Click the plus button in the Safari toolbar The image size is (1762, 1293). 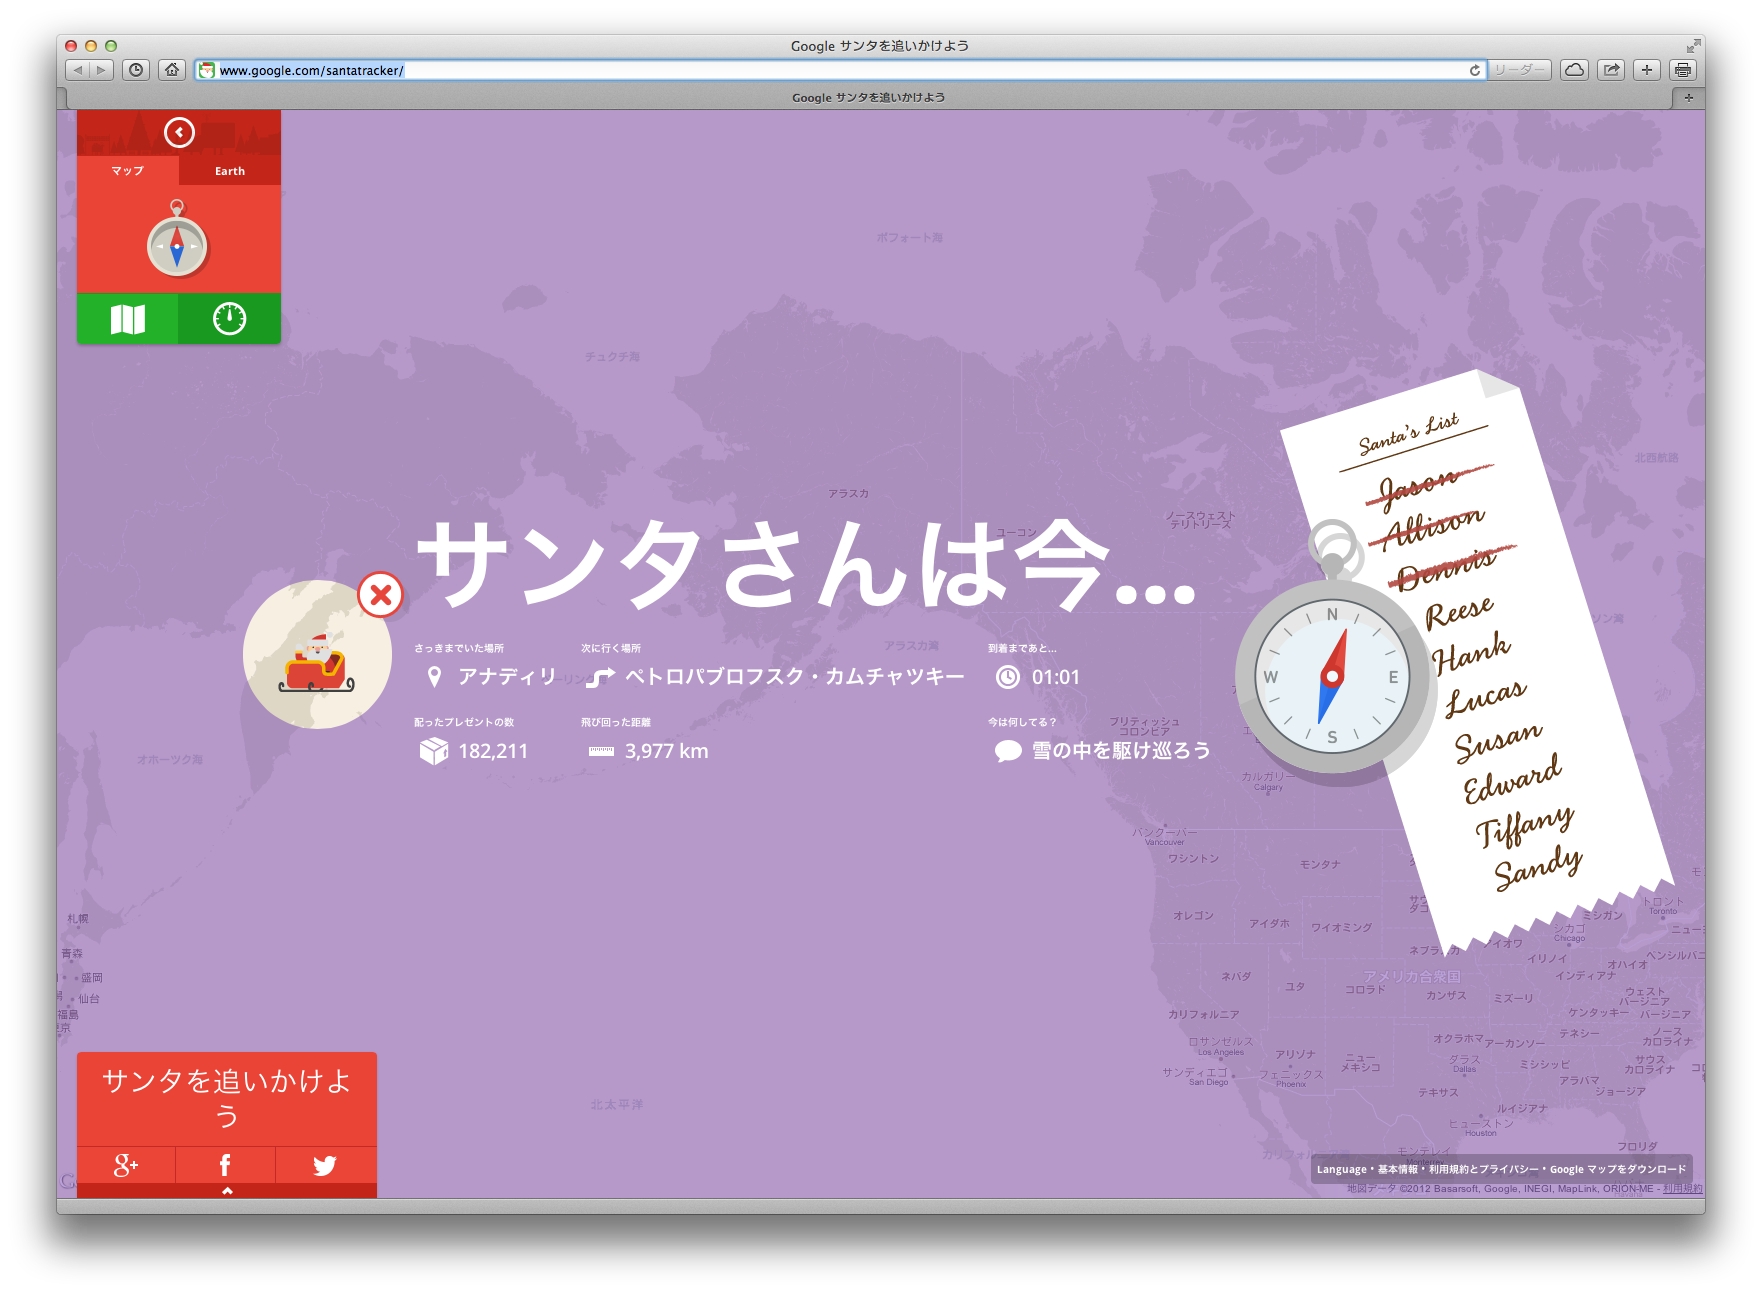click(1647, 70)
